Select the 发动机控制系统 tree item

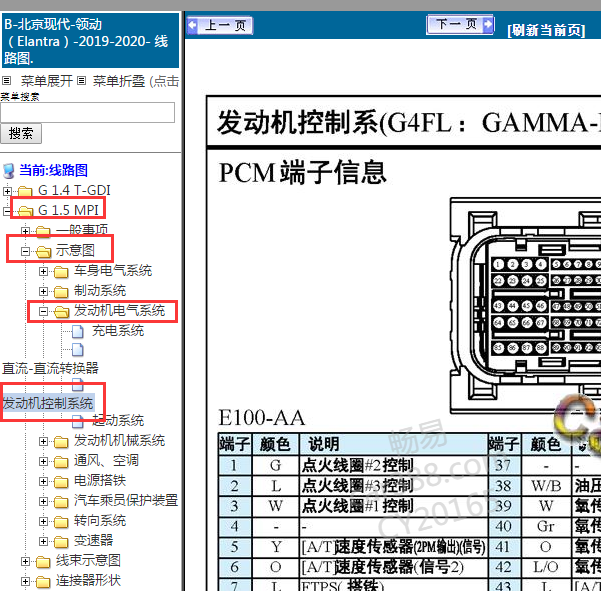coord(48,403)
